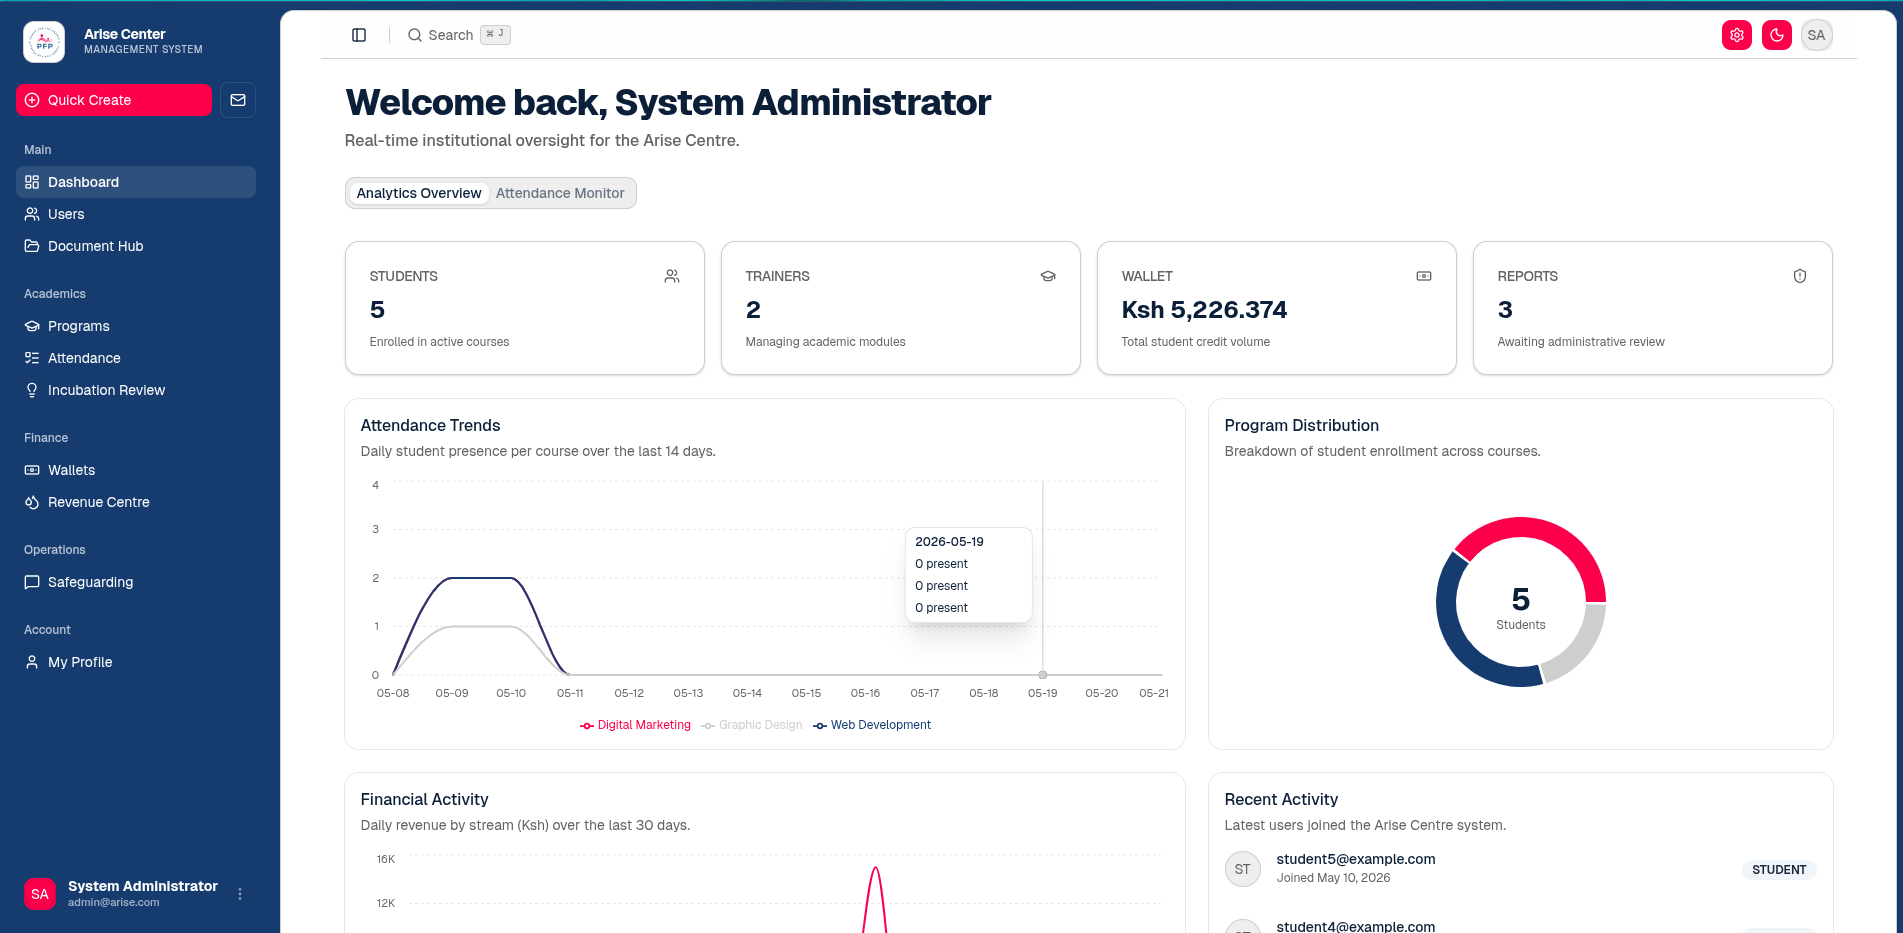
Task: Switch to the Analytics Overview tab
Action: [419, 193]
